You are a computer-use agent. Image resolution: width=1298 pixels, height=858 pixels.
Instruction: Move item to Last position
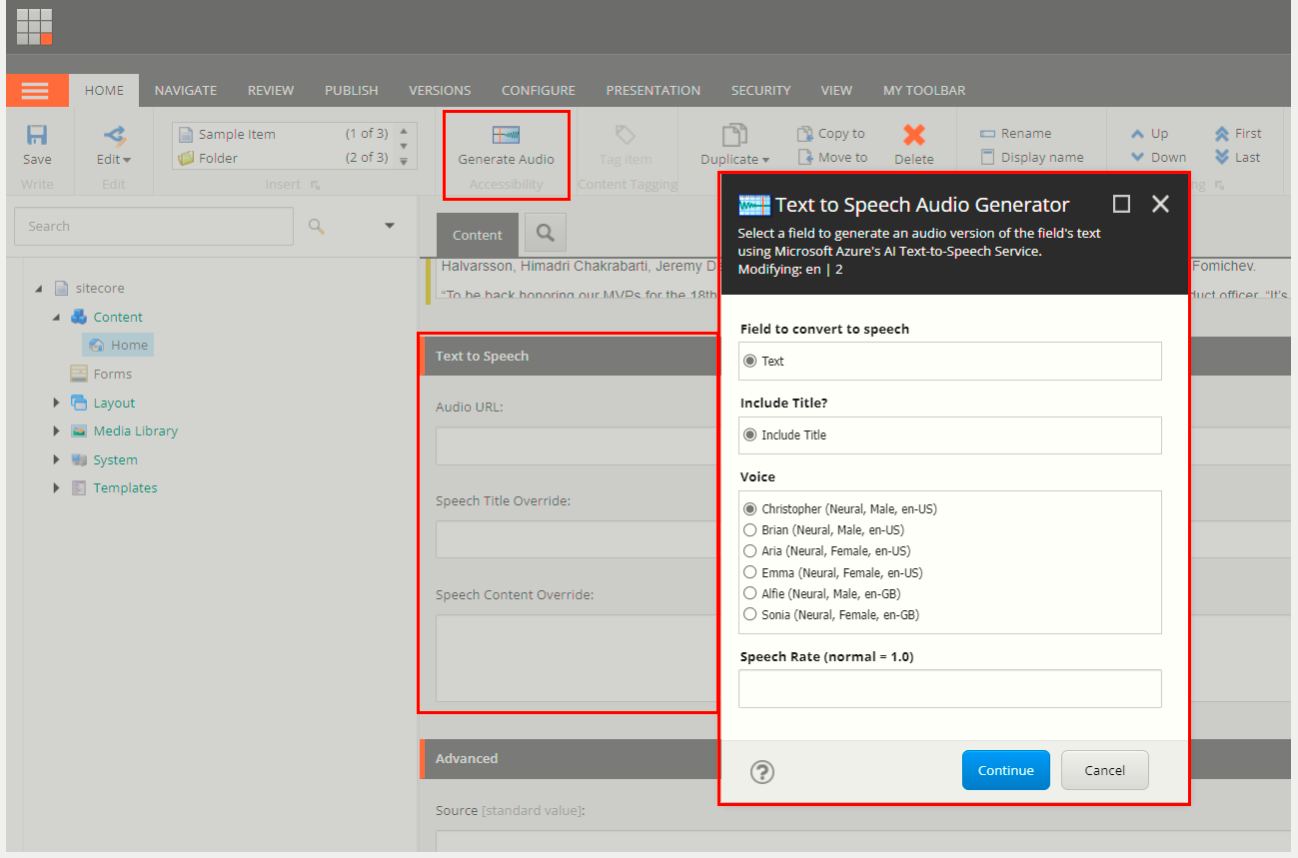point(1237,157)
